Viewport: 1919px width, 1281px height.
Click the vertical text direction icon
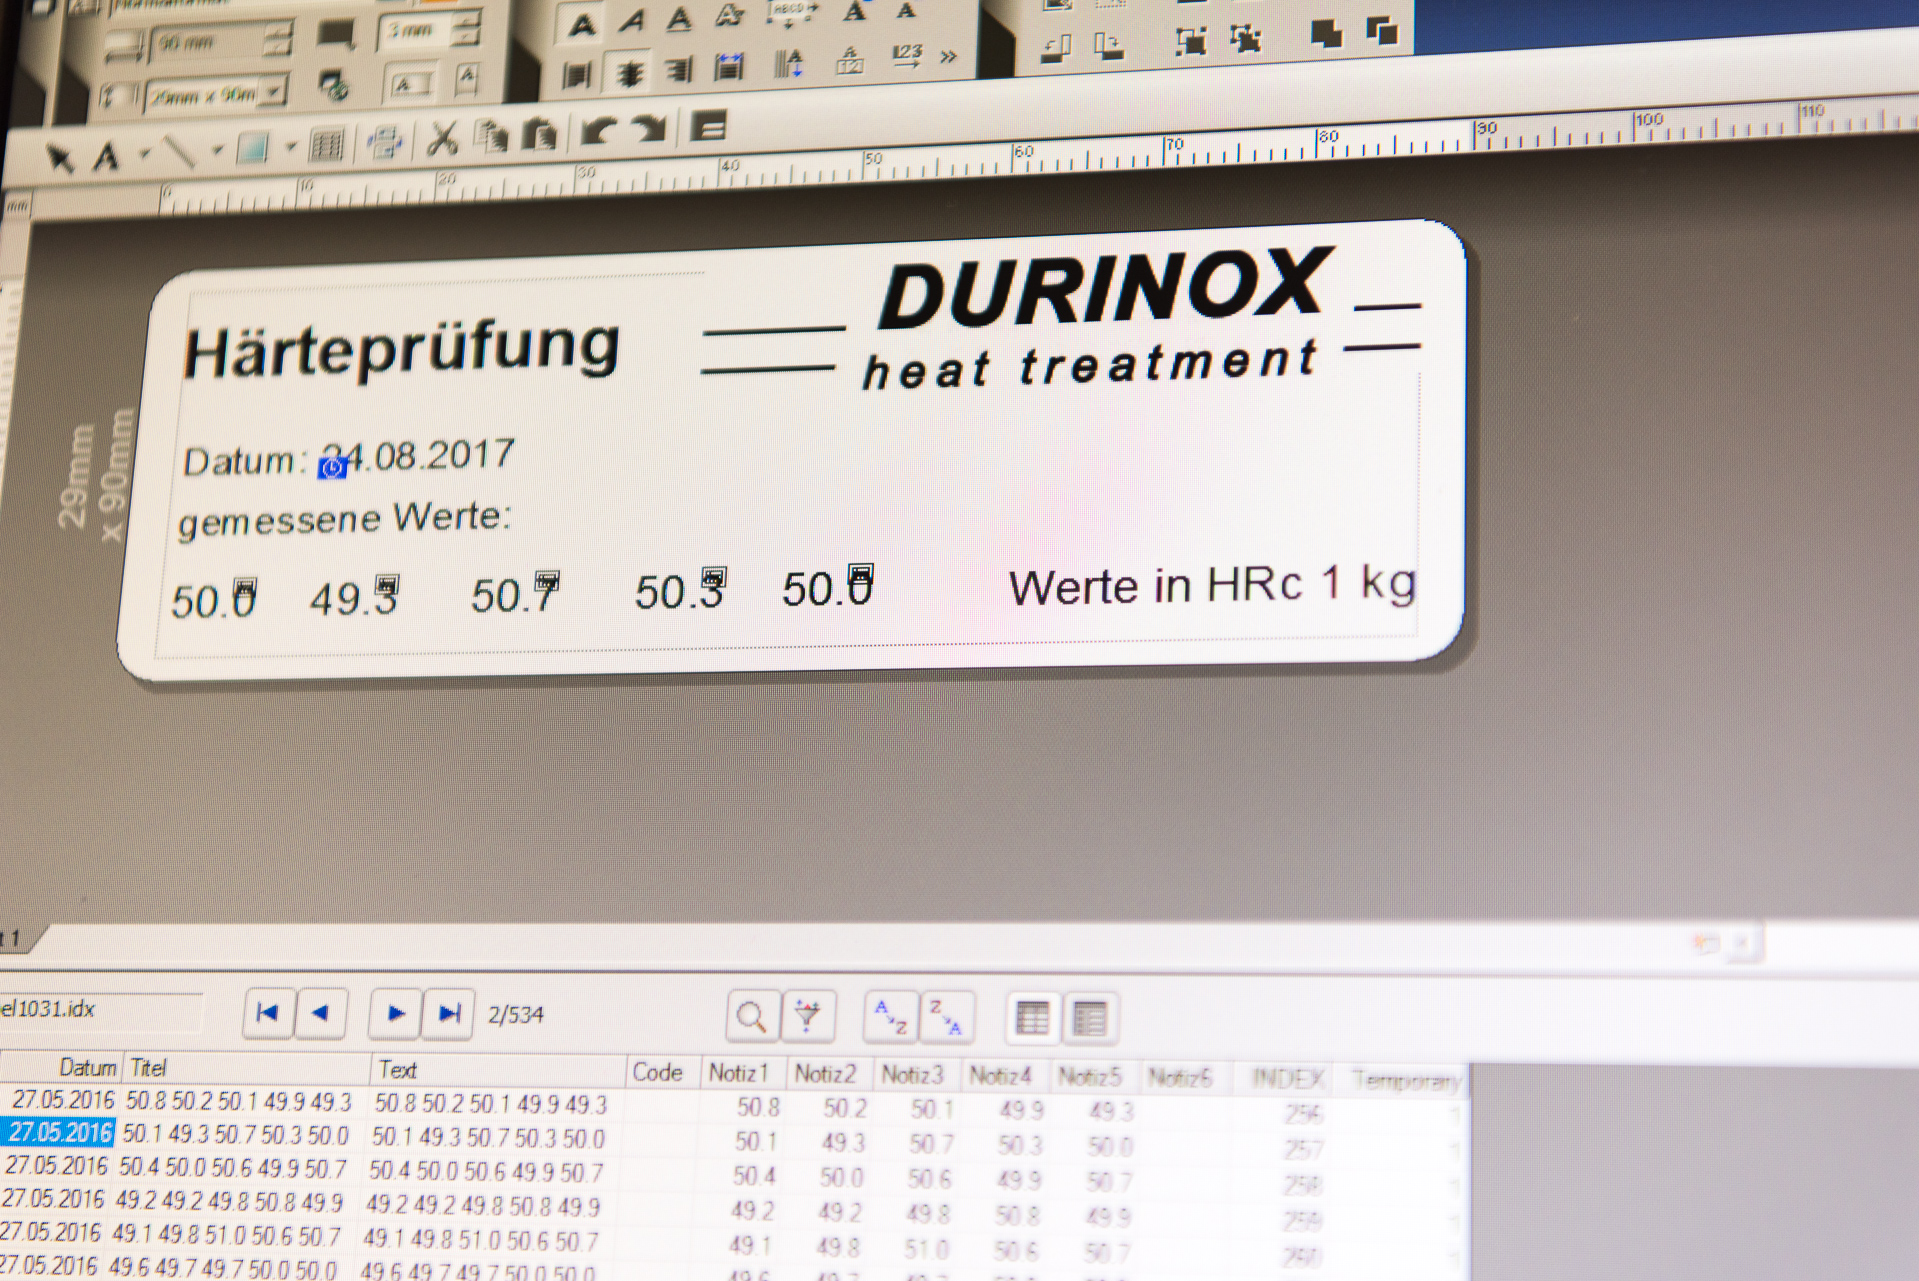(789, 64)
